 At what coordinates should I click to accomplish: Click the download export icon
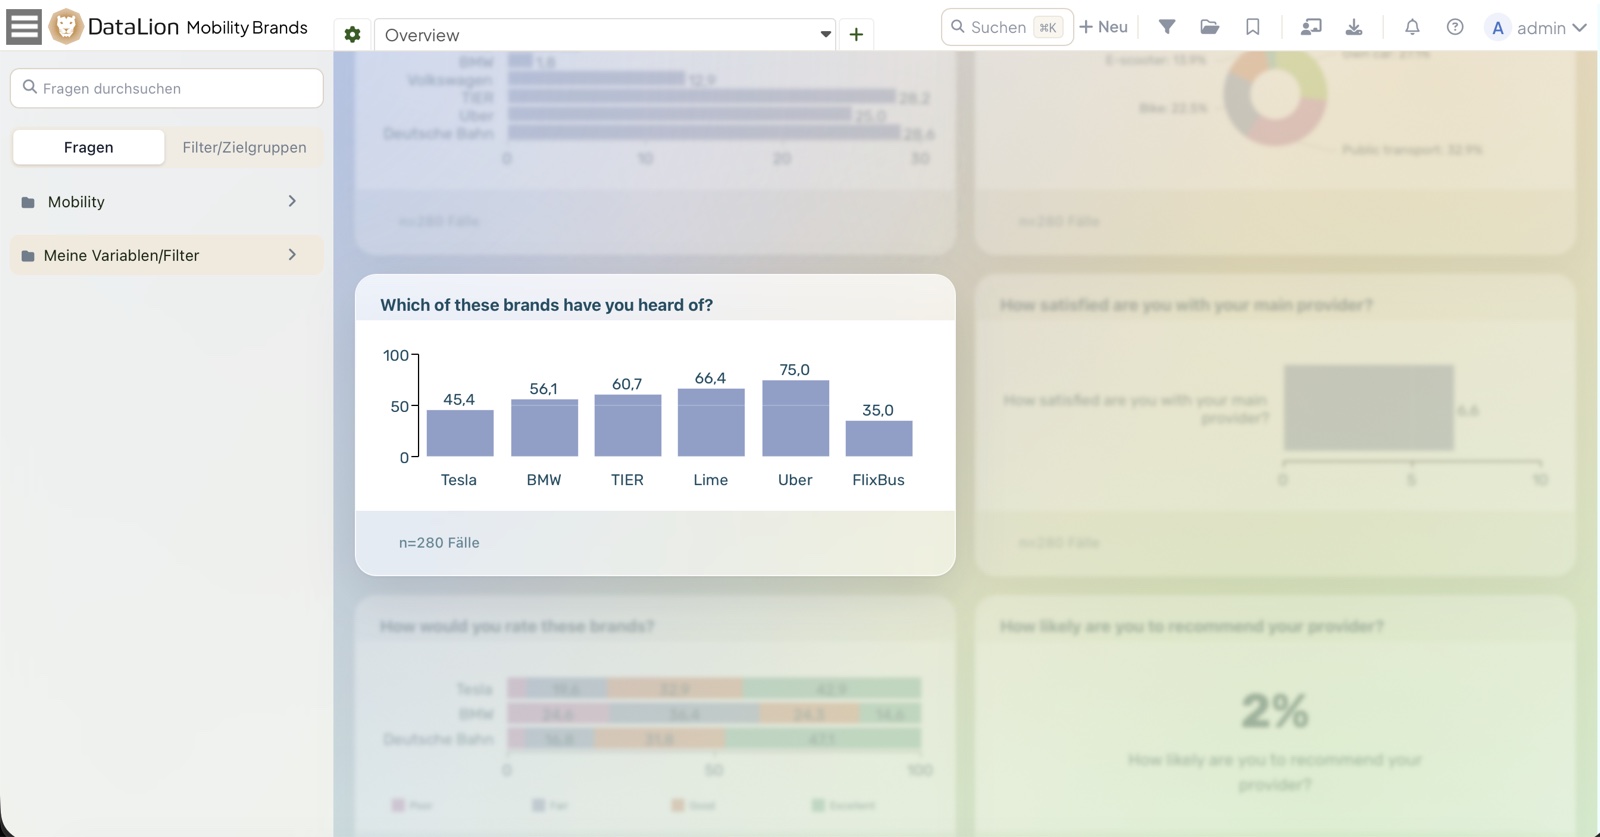1354,27
